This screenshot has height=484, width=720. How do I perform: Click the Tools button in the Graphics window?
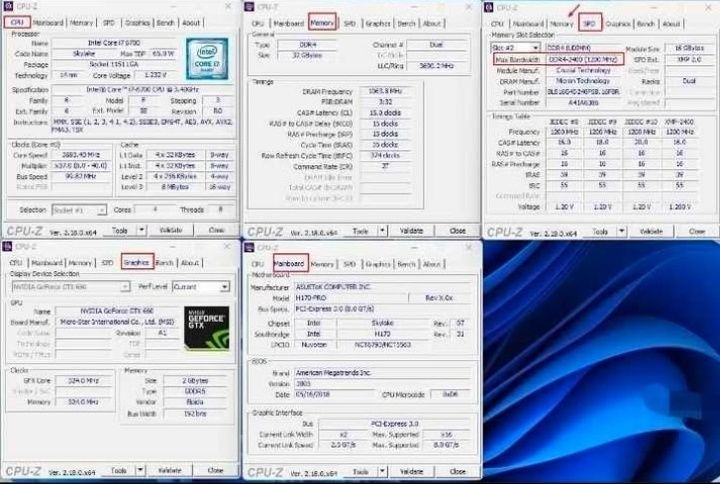coord(118,470)
